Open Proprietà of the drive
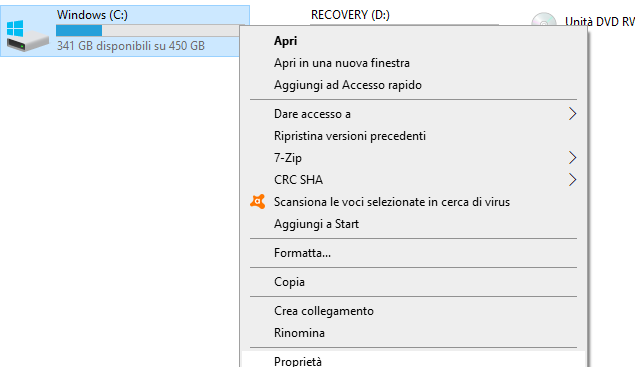The width and height of the screenshot is (635, 367). pyautogui.click(x=413, y=360)
